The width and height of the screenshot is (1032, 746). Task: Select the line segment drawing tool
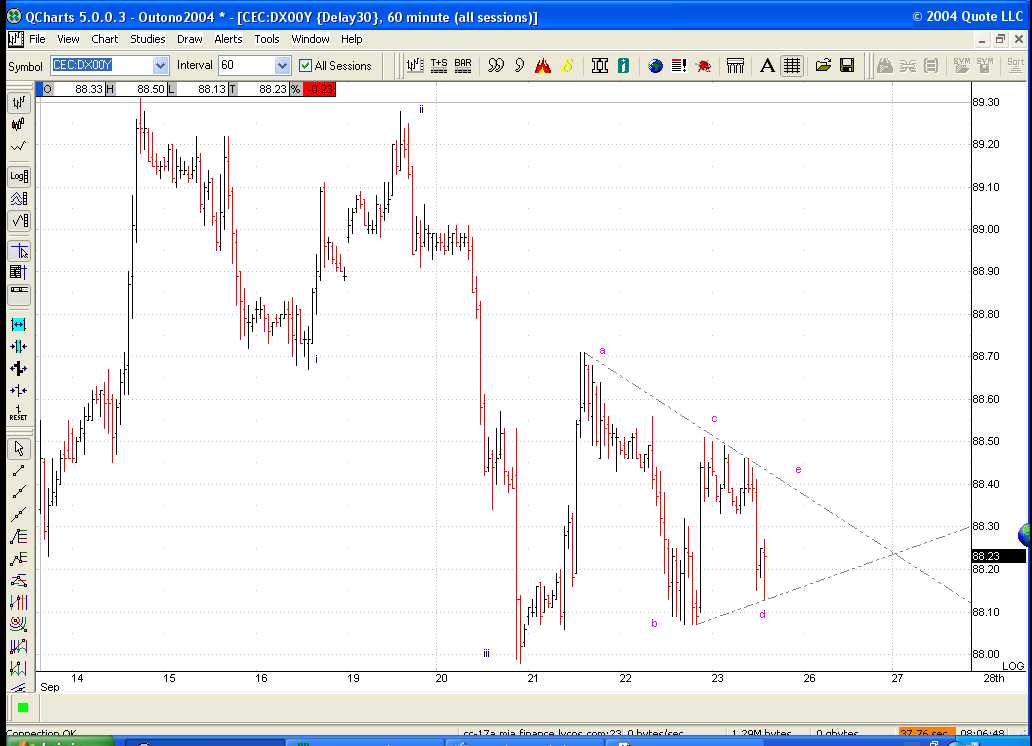(18, 471)
